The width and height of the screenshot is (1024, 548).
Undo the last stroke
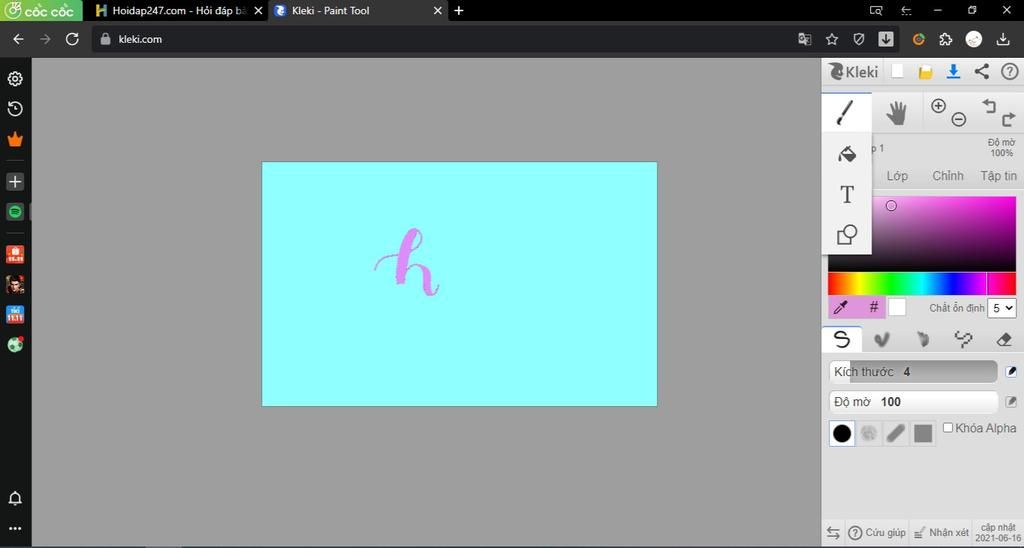point(989,106)
